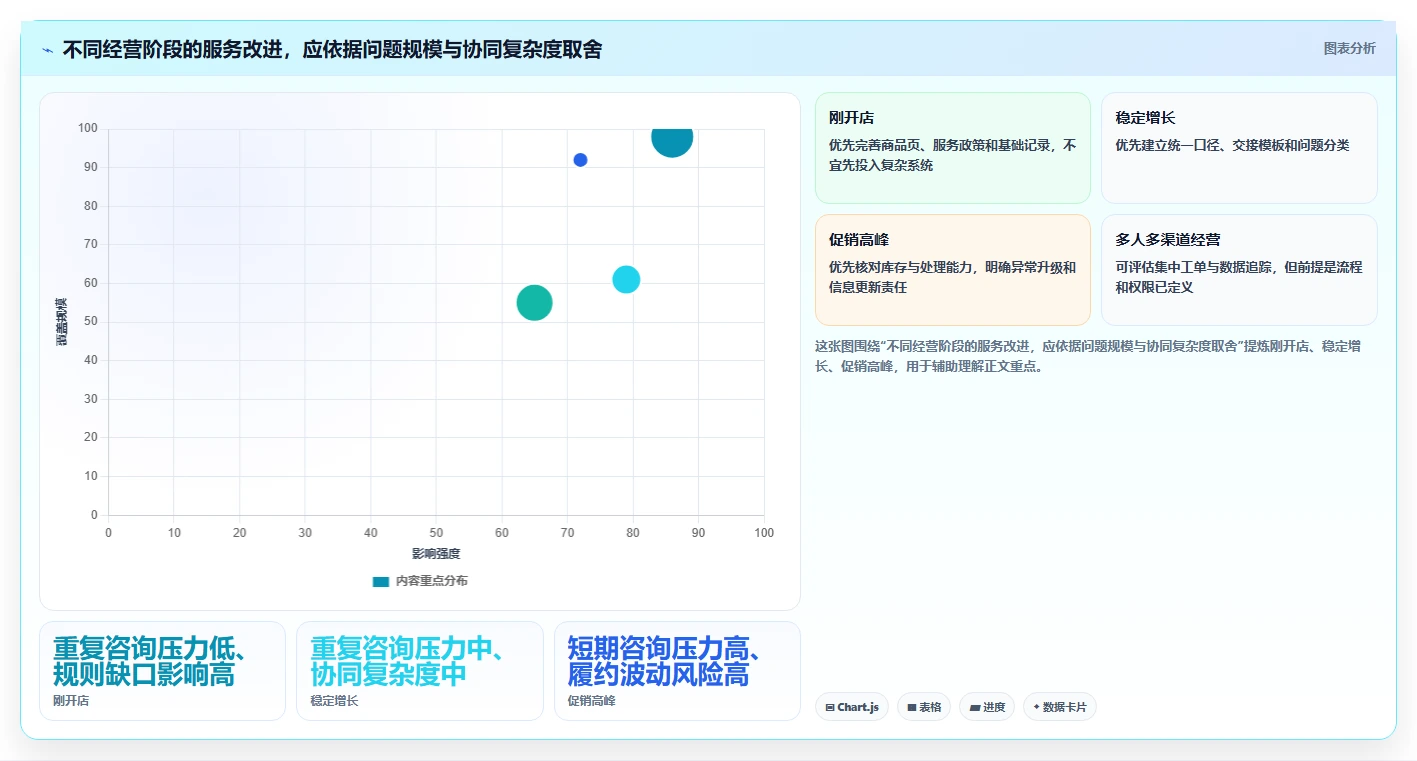Click the 覆盖规模 y-axis label
Image resolution: width=1417 pixels, height=761 pixels.
[62, 322]
